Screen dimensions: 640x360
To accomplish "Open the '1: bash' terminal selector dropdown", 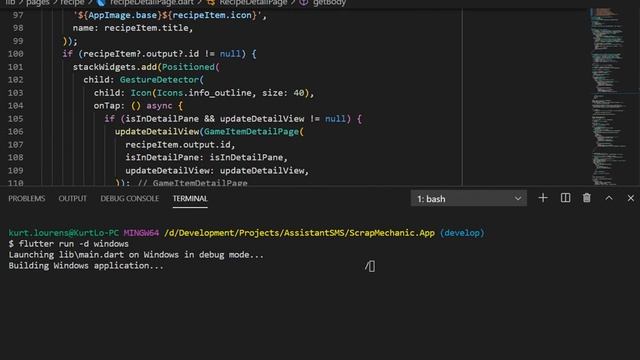I will (x=469, y=199).
